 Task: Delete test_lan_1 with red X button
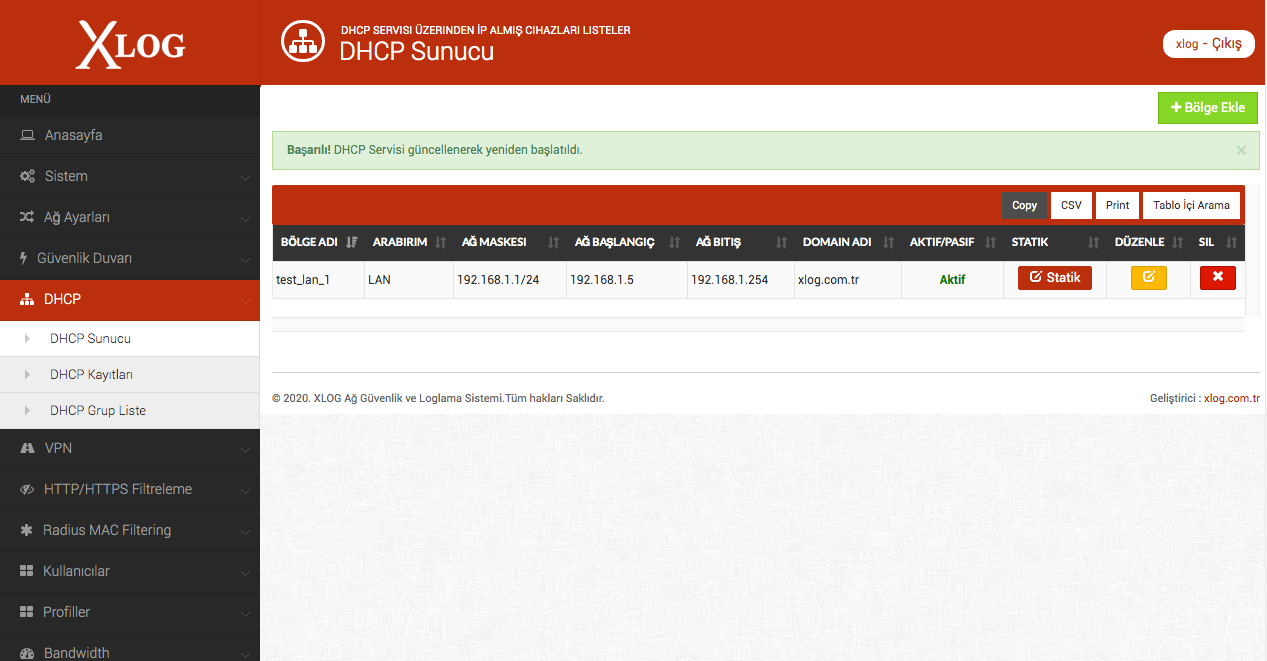[x=1217, y=277]
